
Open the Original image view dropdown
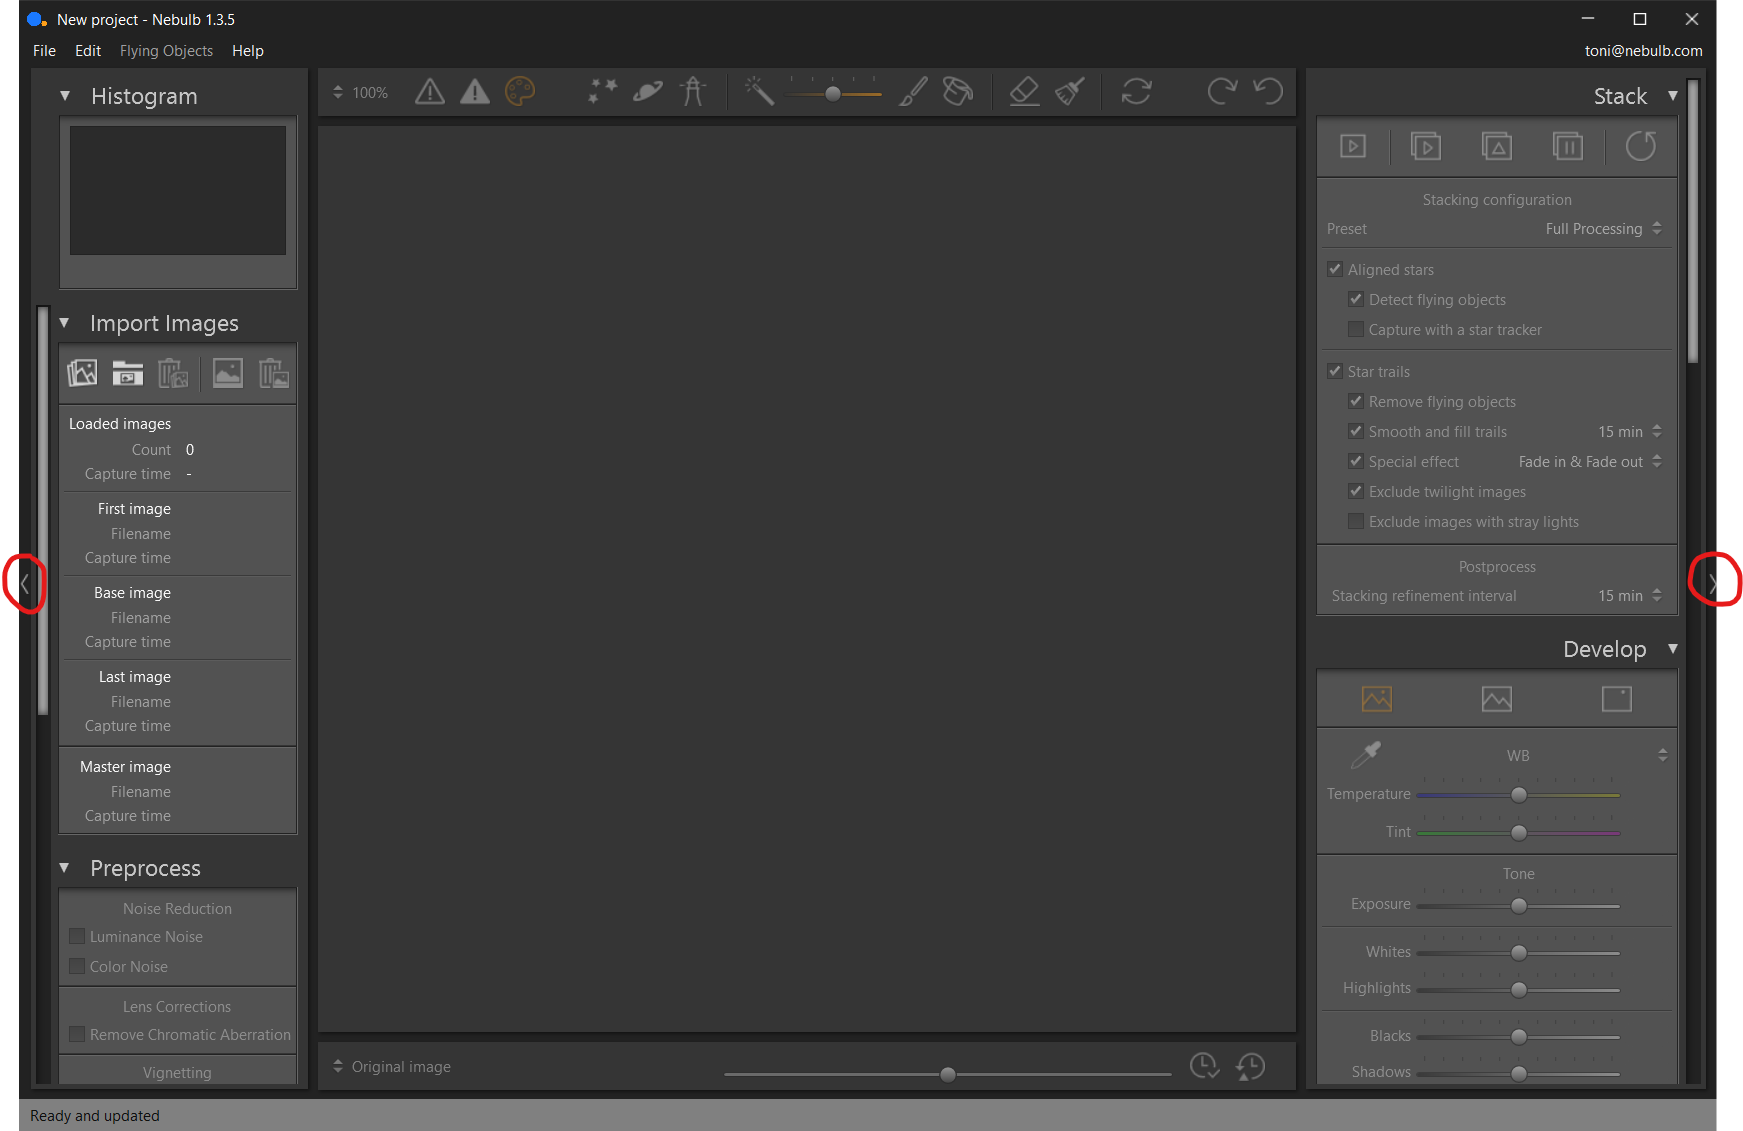pyautogui.click(x=392, y=1067)
